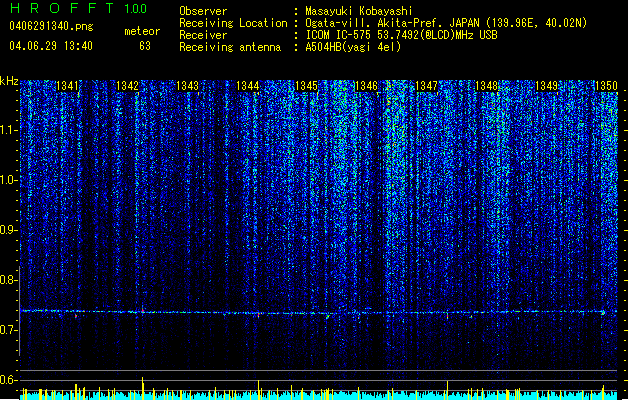Click the Receiver label
This screenshot has height=400, width=629.
(x=203, y=35)
